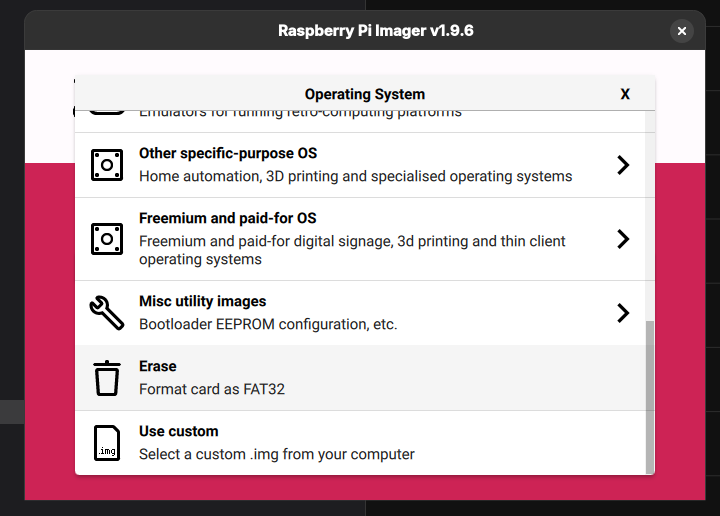The height and width of the screenshot is (516, 720).
Task: Click the wrench icon for Misc utility images
Action: (x=107, y=313)
